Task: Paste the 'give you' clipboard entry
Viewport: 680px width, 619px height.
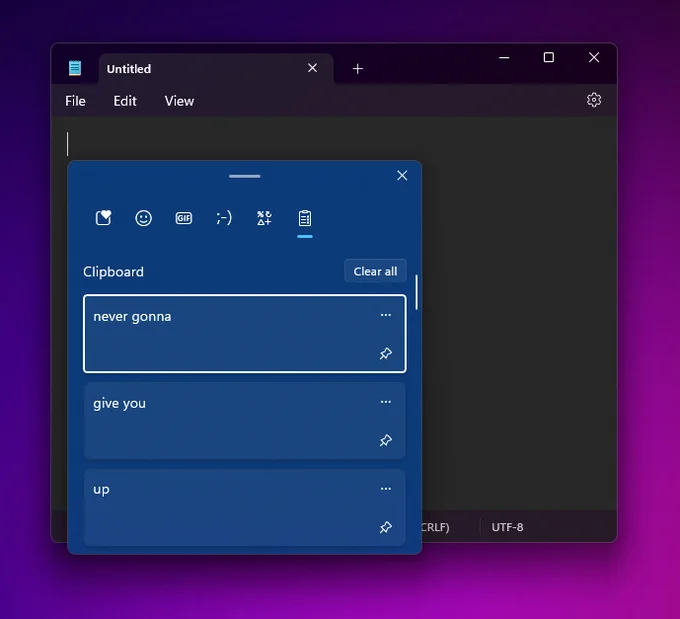Action: [245, 420]
